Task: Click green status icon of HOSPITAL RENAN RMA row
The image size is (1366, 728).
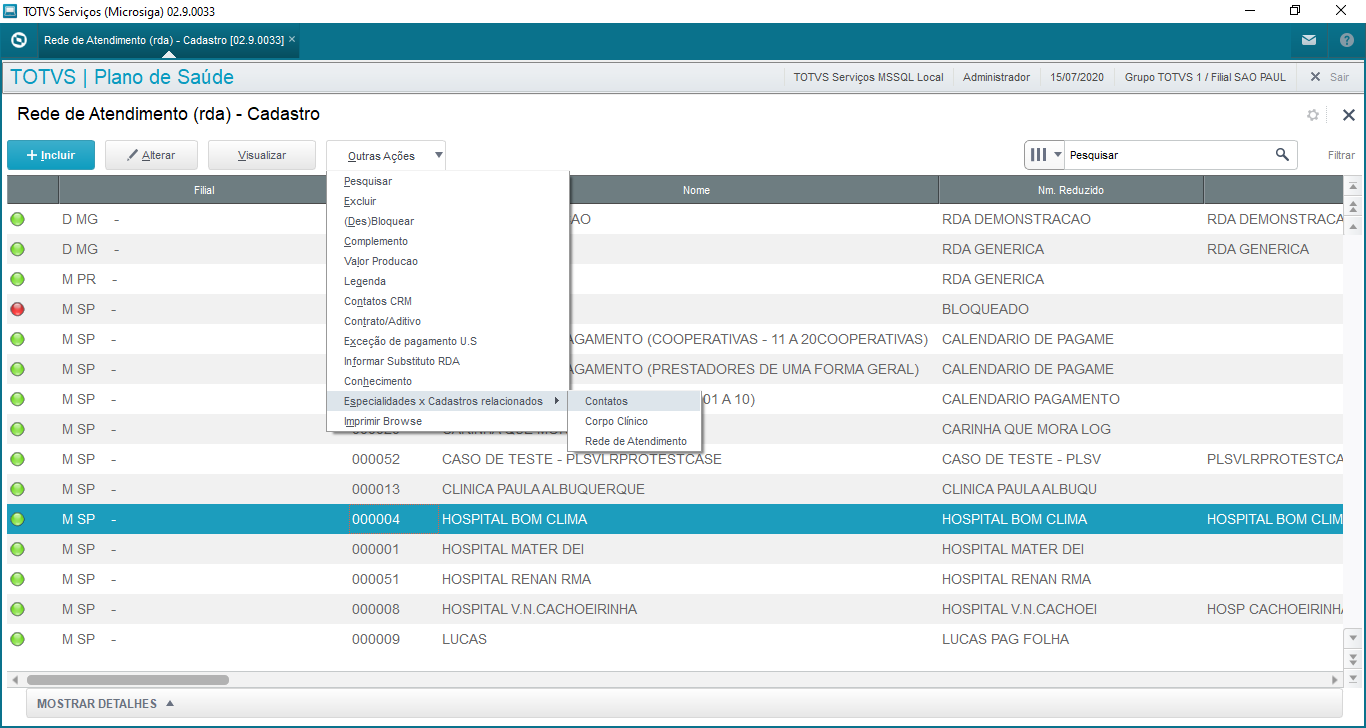Action: coord(18,579)
